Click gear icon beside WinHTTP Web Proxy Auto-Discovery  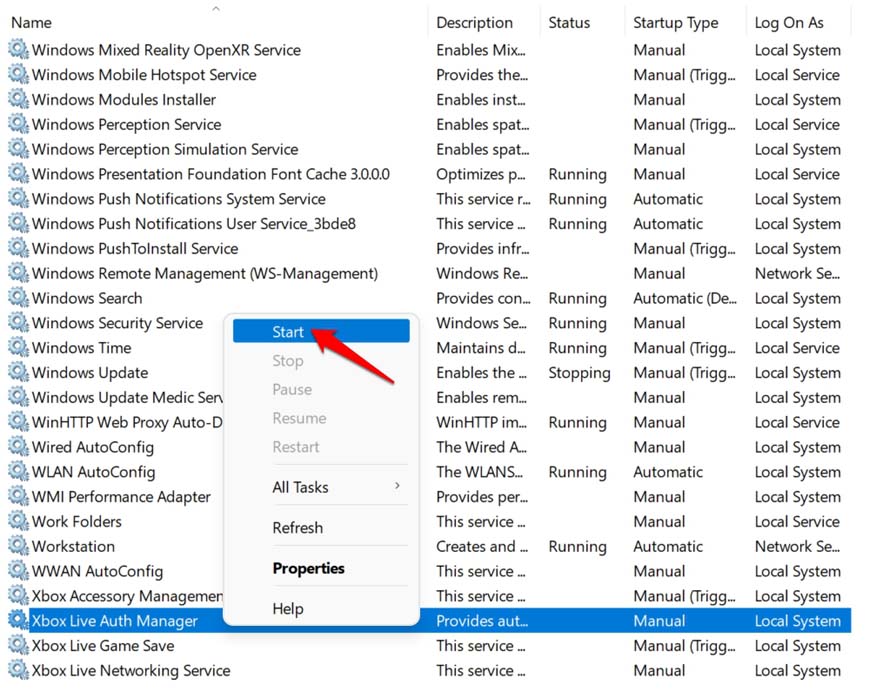coord(18,422)
